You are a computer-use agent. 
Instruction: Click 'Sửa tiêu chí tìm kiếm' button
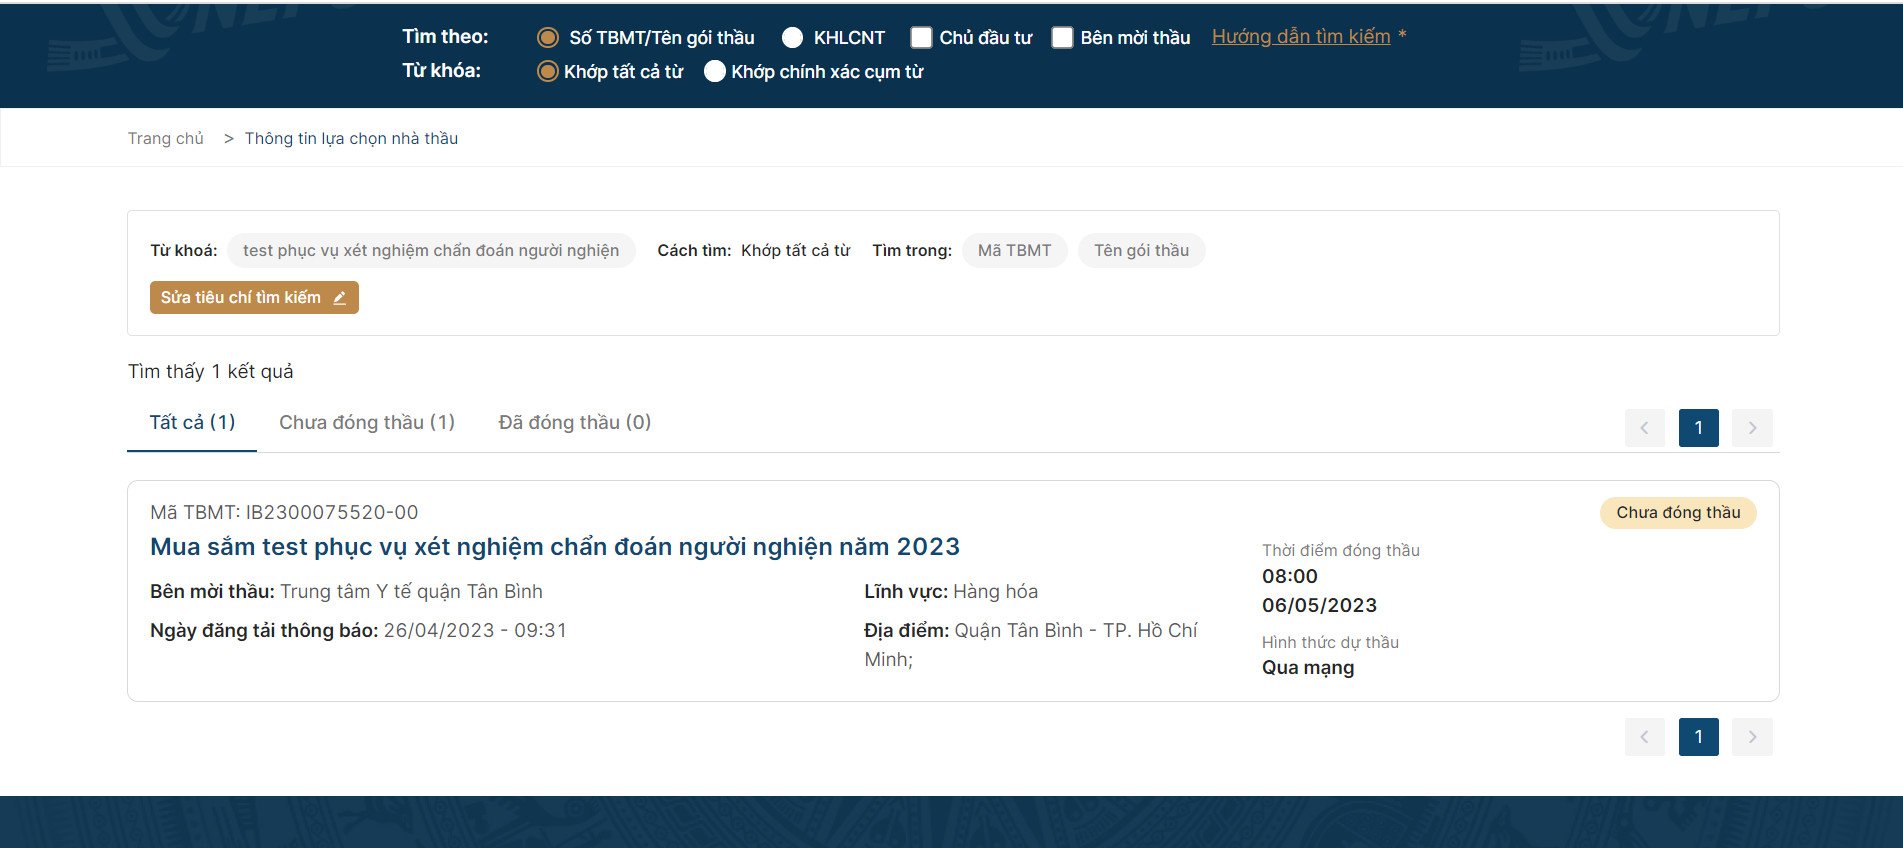pos(254,298)
